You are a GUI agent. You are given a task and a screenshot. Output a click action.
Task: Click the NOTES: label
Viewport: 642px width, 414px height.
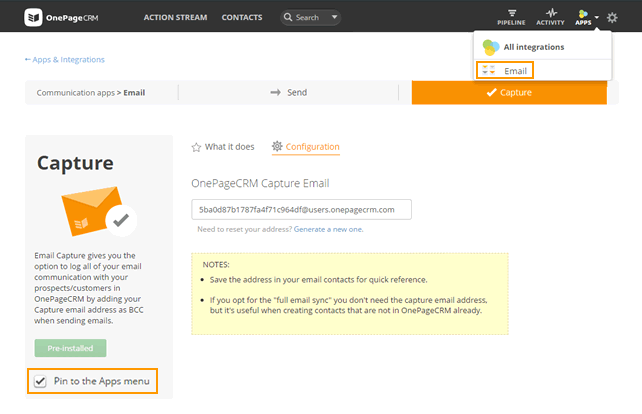click(216, 265)
